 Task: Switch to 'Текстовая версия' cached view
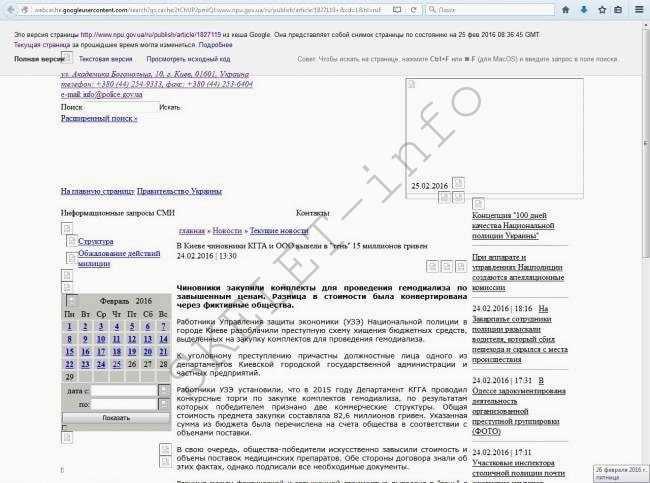(107, 59)
